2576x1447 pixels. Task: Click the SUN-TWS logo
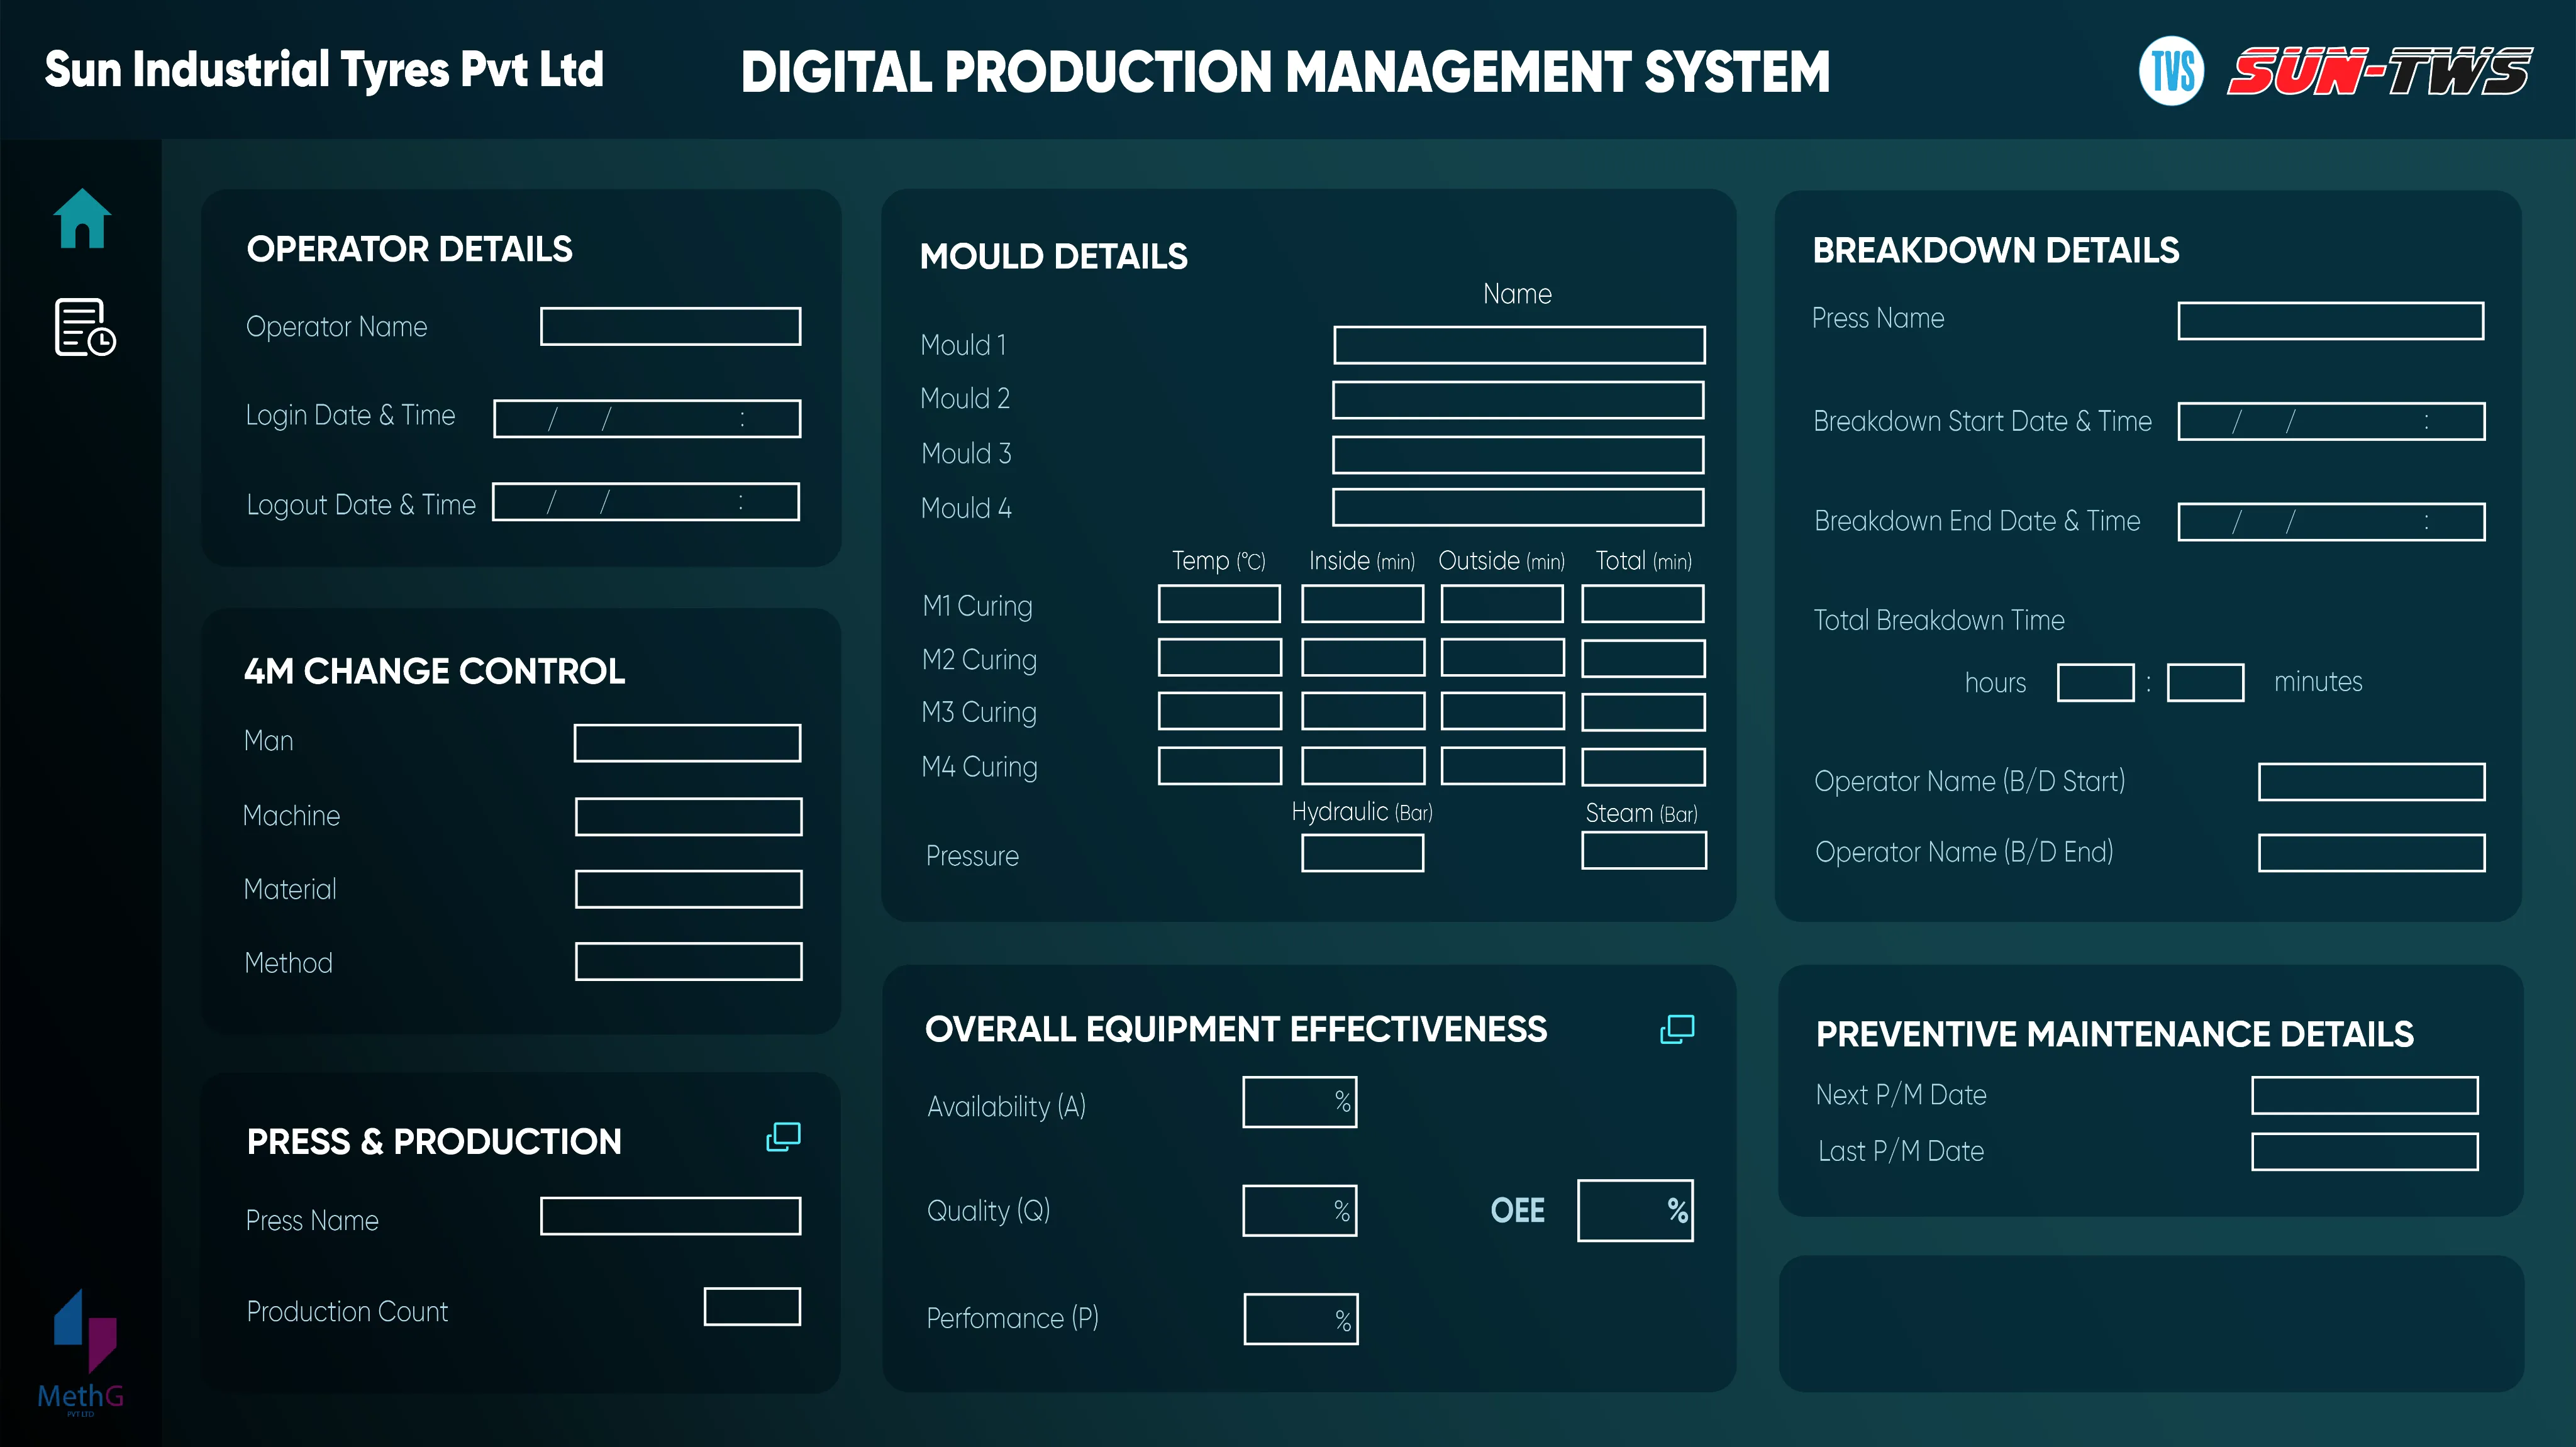(2380, 71)
